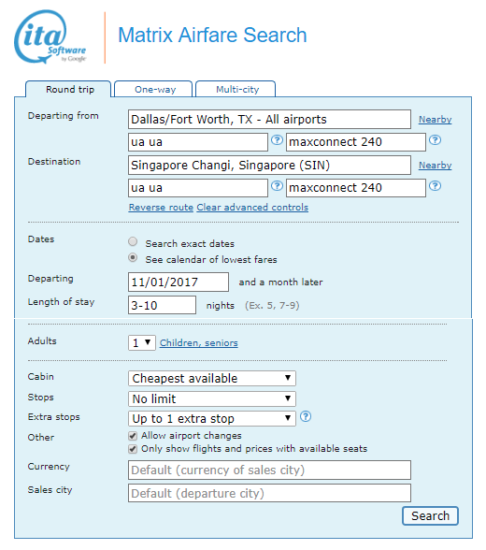Expand the Cabin dropdown
The height and width of the screenshot is (550, 486).
(x=212, y=378)
